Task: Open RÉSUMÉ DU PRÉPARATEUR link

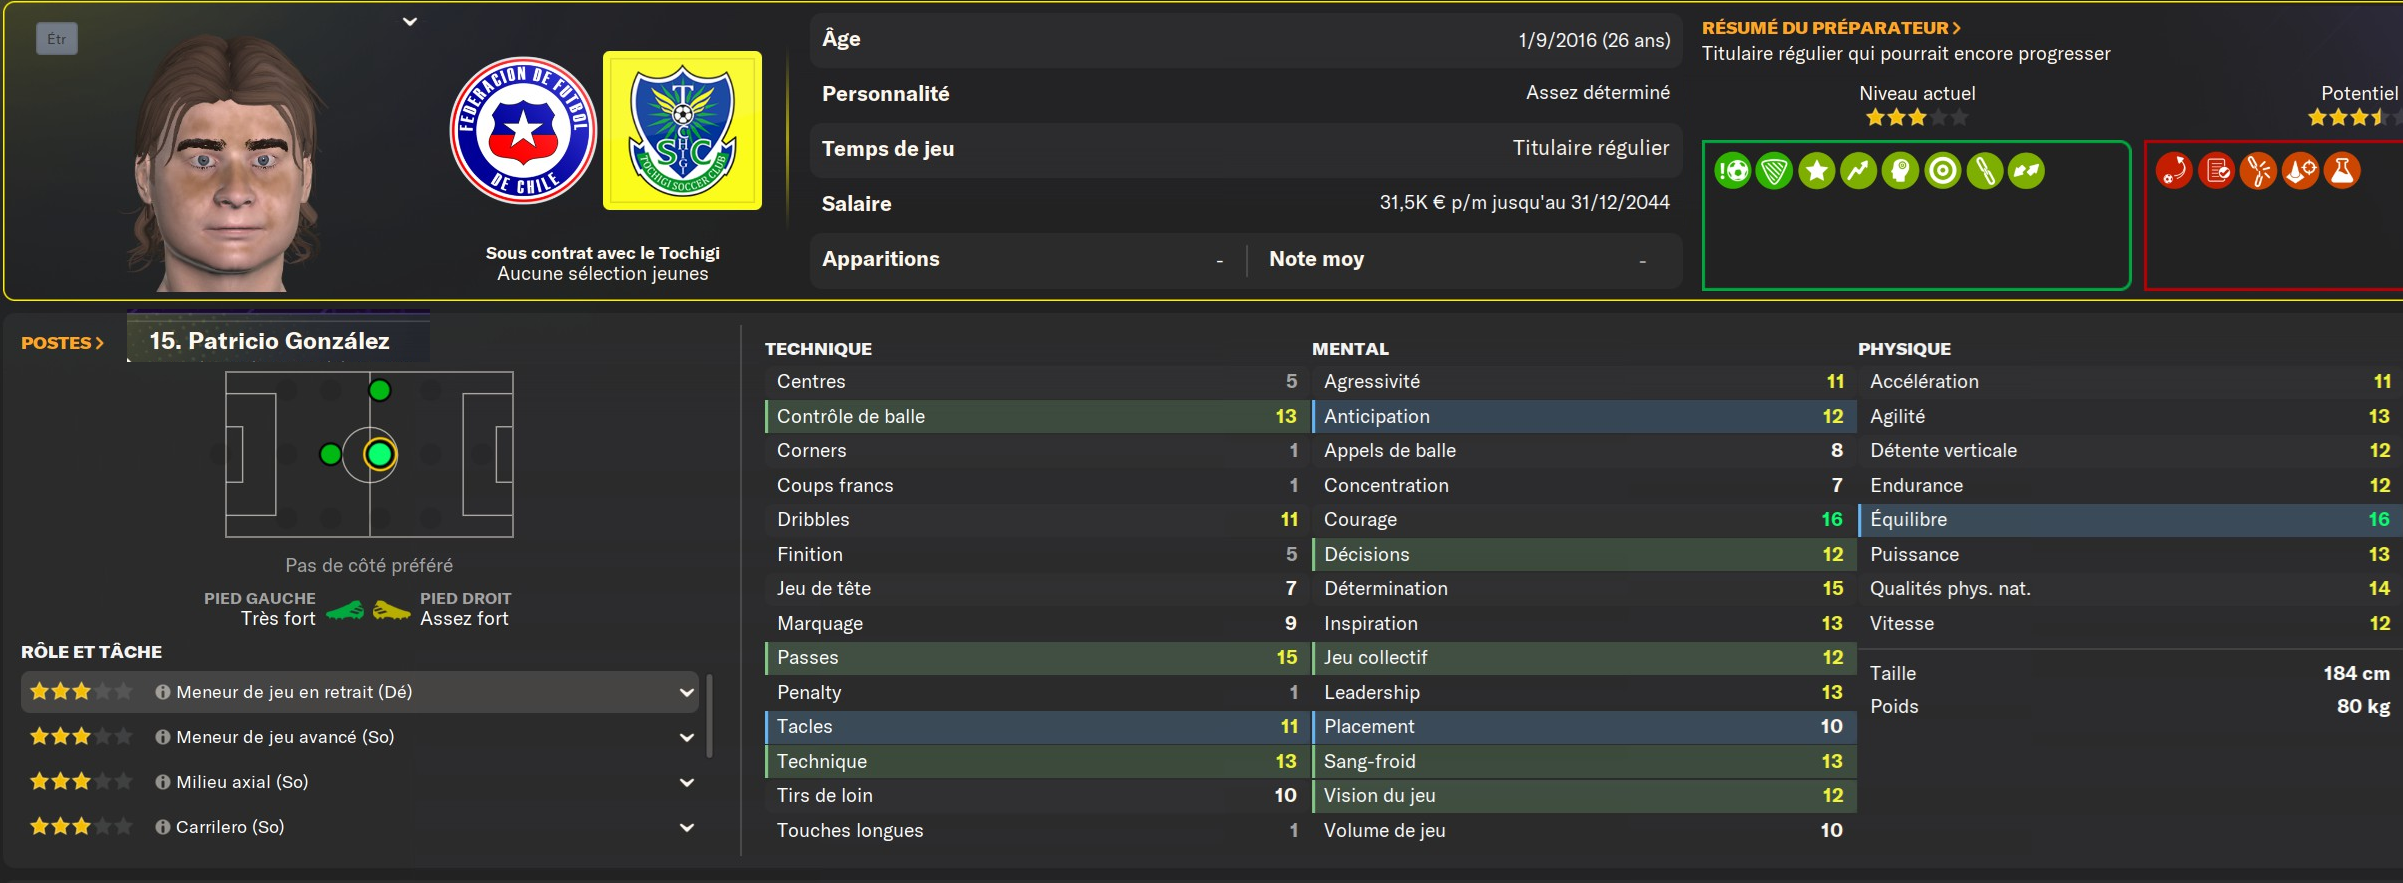Action: 1831,28
